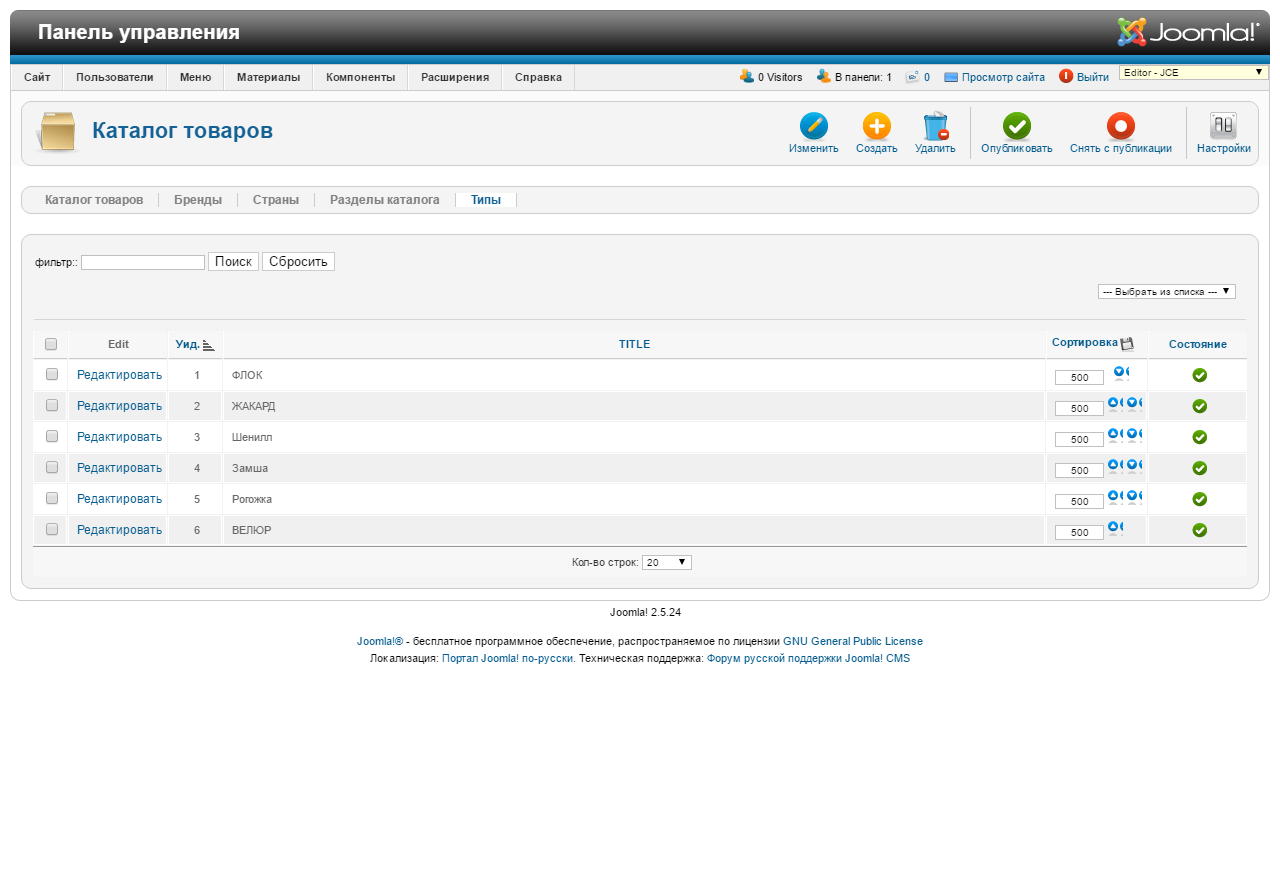This screenshot has width=1280, height=879.
Task: Open the Пользователи menu
Action: [x=115, y=77]
